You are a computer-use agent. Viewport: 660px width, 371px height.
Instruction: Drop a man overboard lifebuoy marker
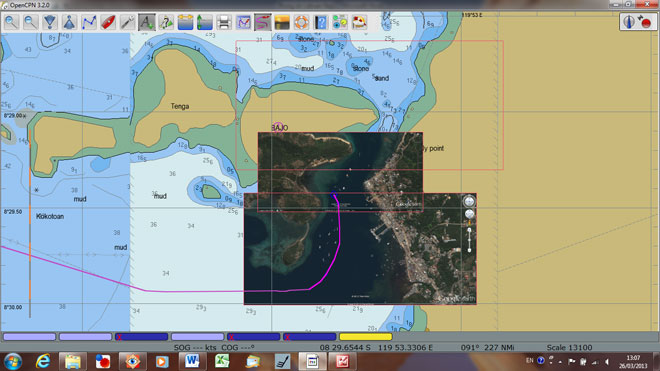(x=301, y=22)
